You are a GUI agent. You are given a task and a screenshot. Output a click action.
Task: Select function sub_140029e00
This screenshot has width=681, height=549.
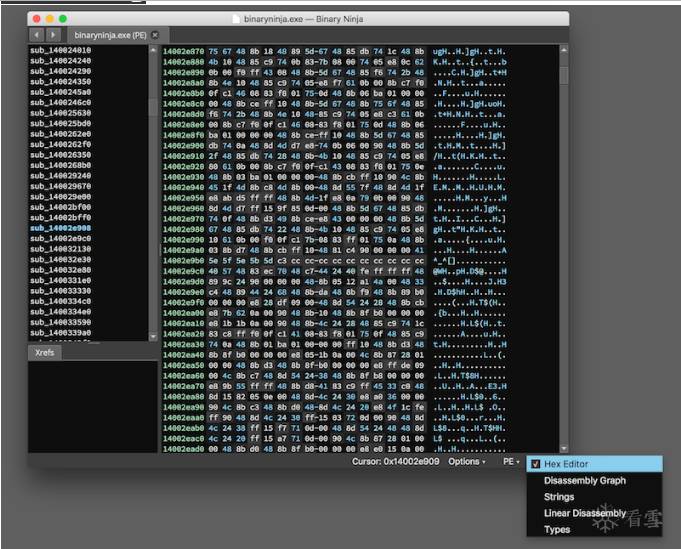coord(60,196)
